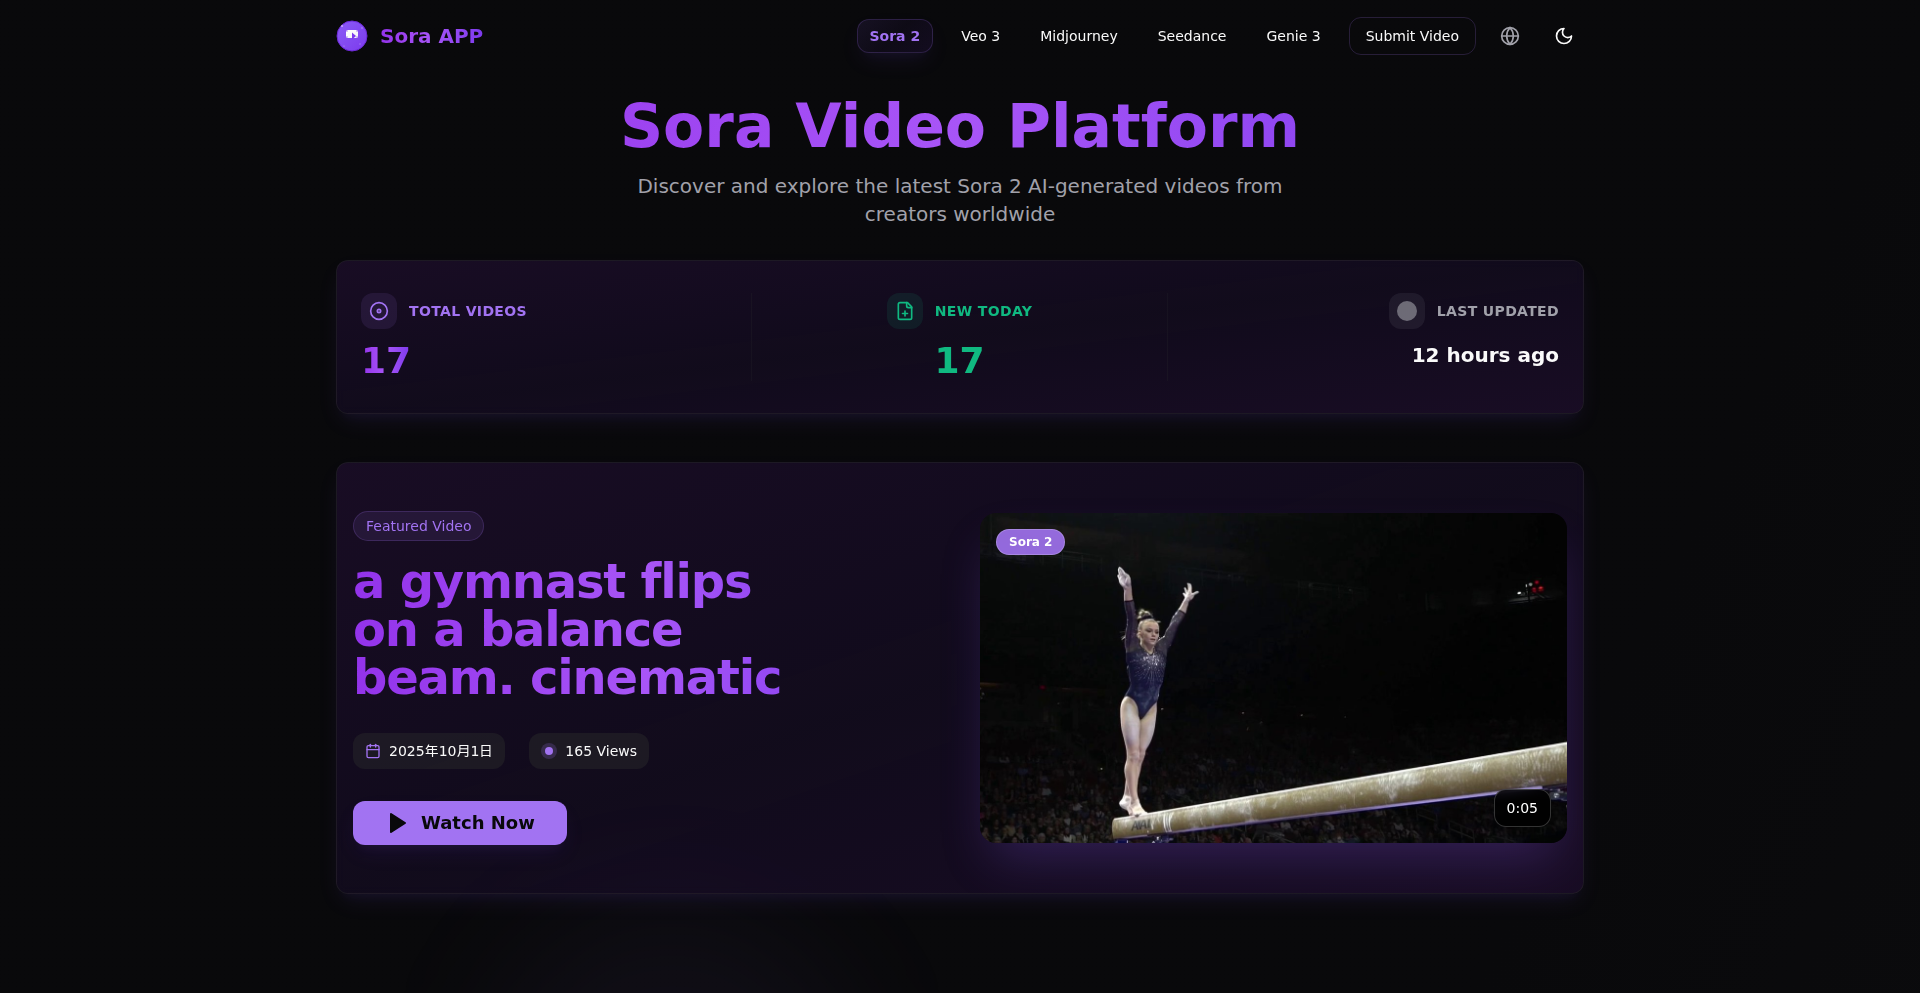Click the LAST UPDATED label
Screen dimensions: 1920x993
coord(1497,311)
